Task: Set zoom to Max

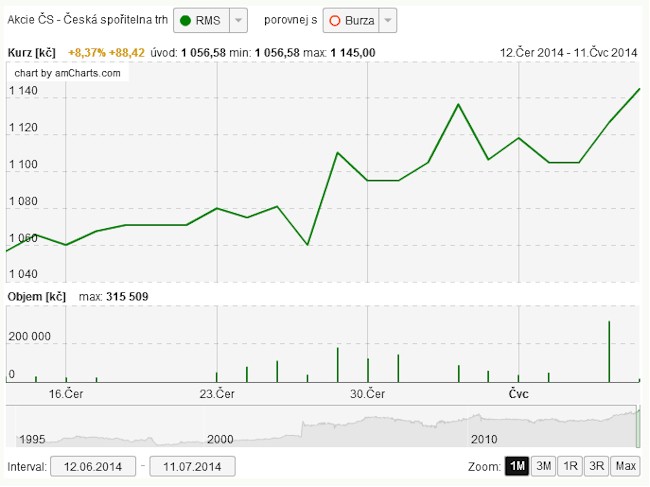Action: [626, 466]
